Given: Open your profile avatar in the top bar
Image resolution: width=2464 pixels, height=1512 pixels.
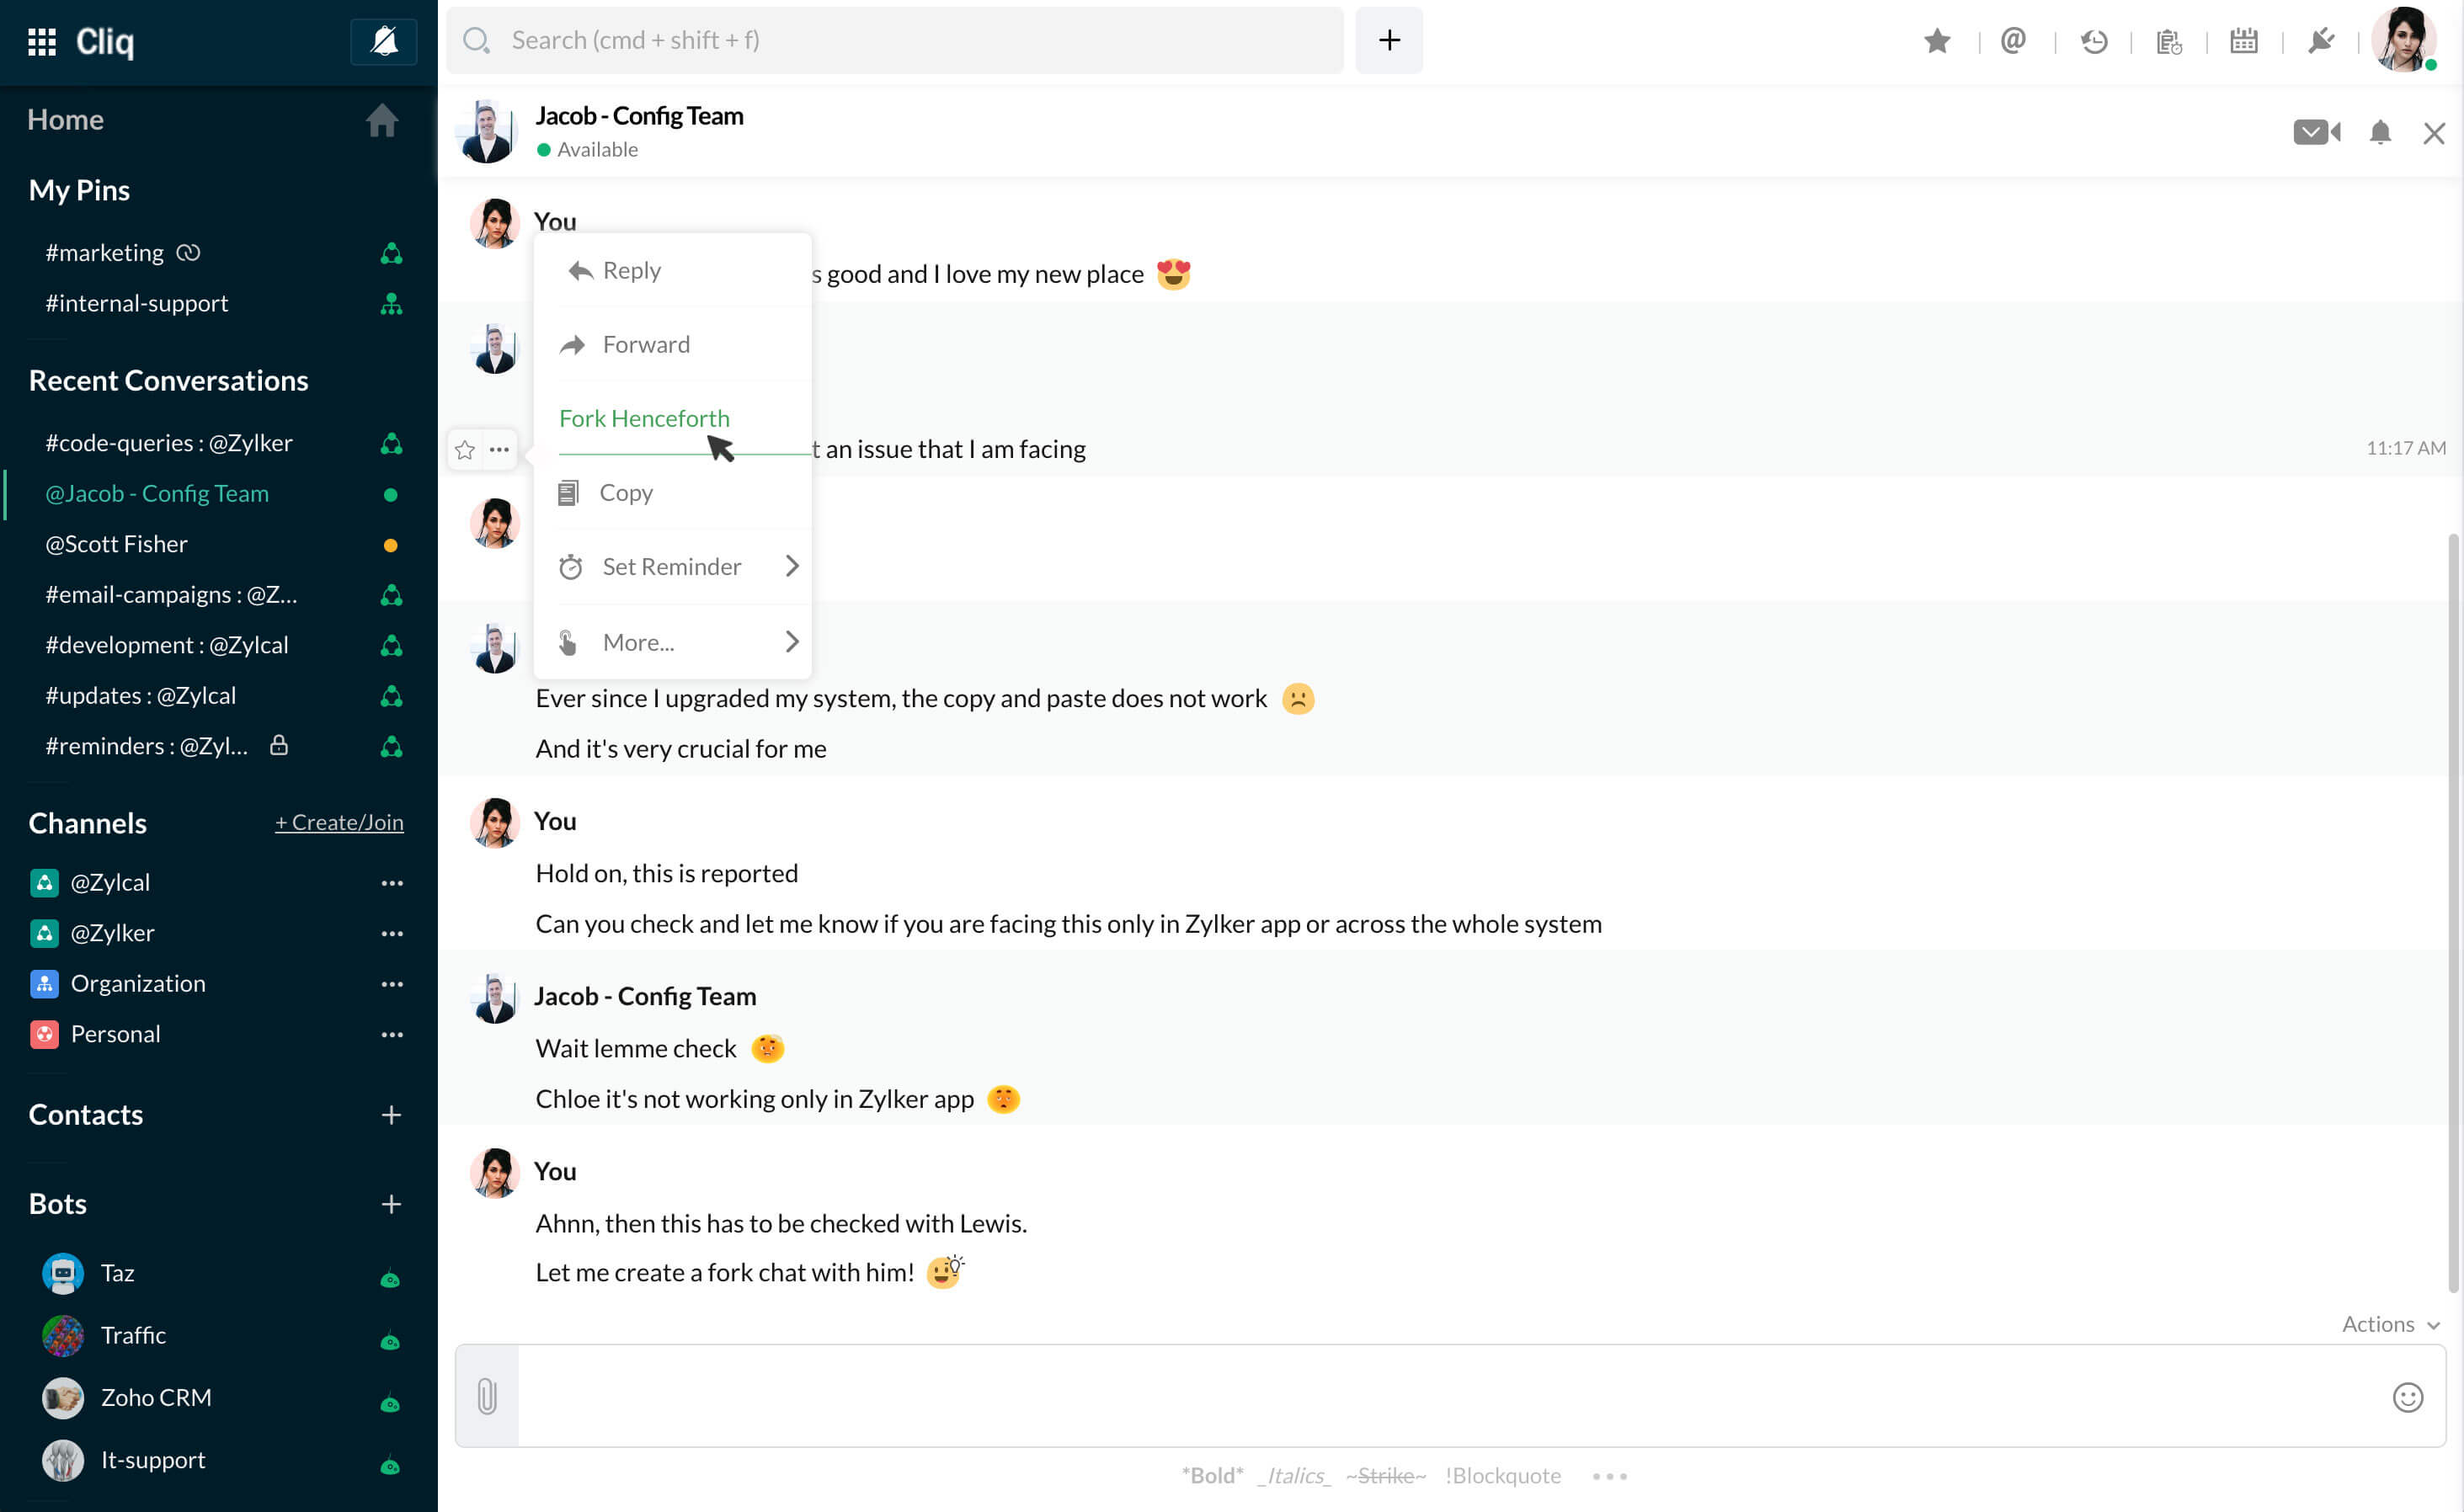Looking at the screenshot, I should (2403, 40).
